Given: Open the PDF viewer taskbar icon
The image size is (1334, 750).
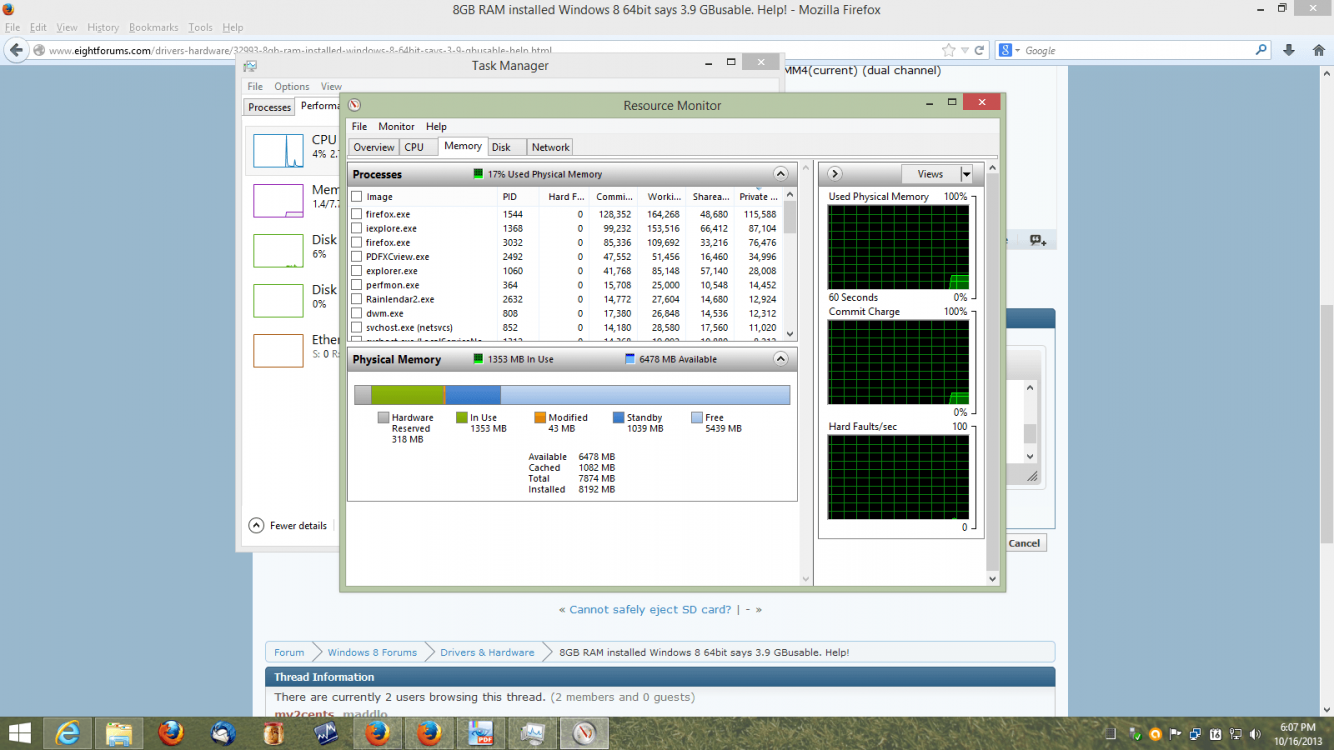Looking at the screenshot, I should click(482, 734).
